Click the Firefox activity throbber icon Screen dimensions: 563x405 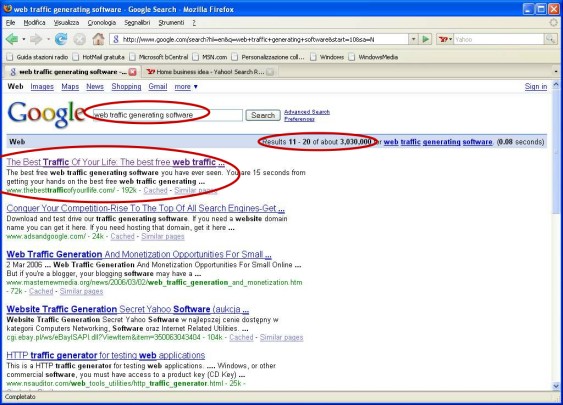pyautogui.click(x=553, y=23)
